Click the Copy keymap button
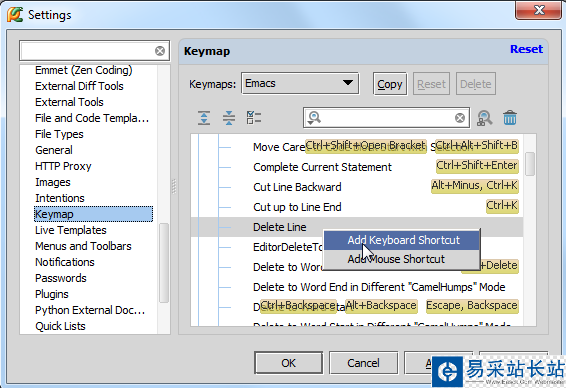This screenshot has width=566, height=388. coord(390,84)
